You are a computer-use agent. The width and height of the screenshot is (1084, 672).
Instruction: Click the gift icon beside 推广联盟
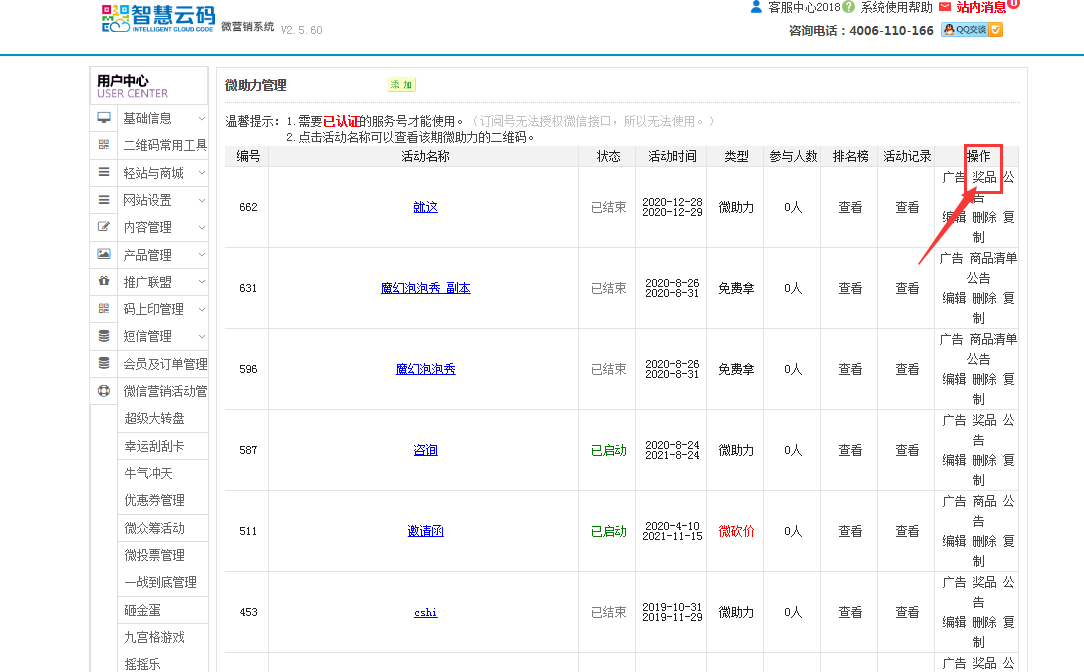(104, 282)
